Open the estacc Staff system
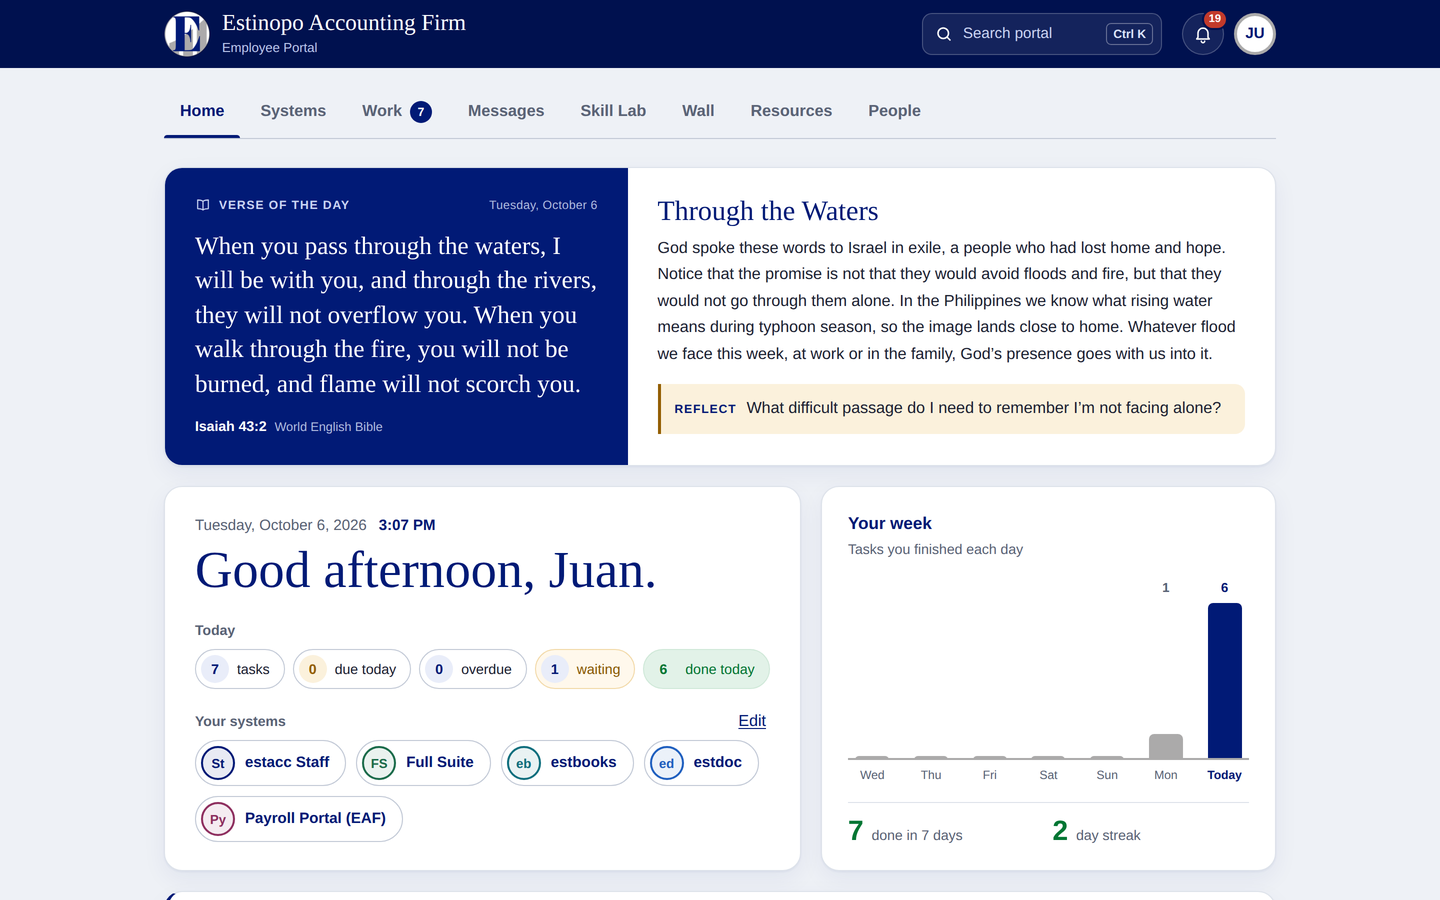This screenshot has width=1440, height=900. (x=270, y=763)
